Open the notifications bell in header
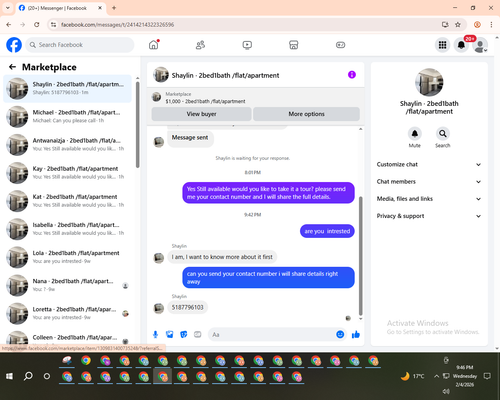 461,45
